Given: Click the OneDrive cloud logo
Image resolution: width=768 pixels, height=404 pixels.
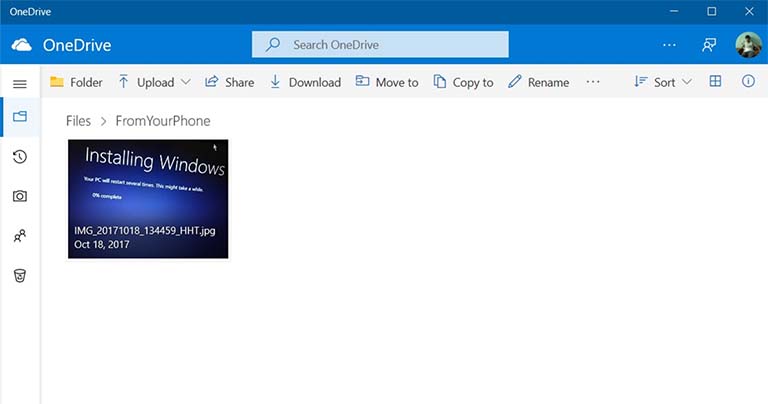Looking at the screenshot, I should 22,45.
